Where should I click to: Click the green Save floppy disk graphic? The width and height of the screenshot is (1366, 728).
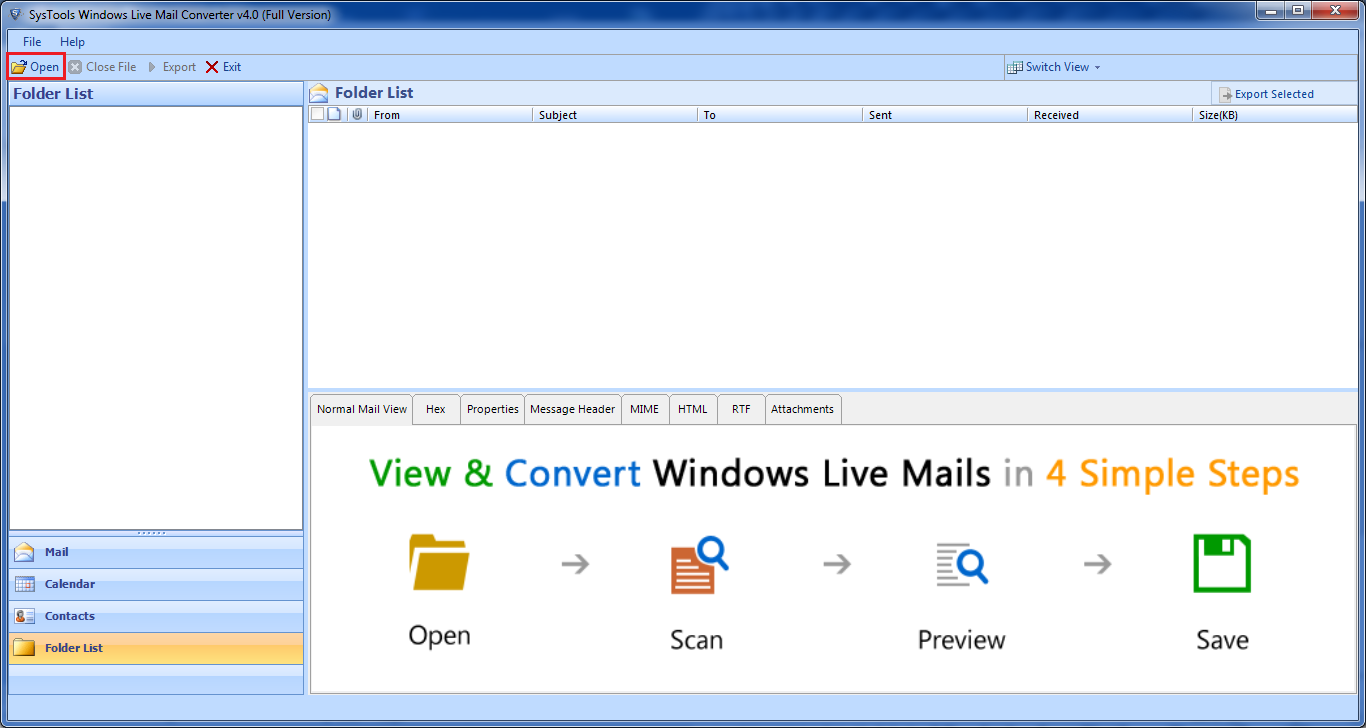click(1222, 563)
